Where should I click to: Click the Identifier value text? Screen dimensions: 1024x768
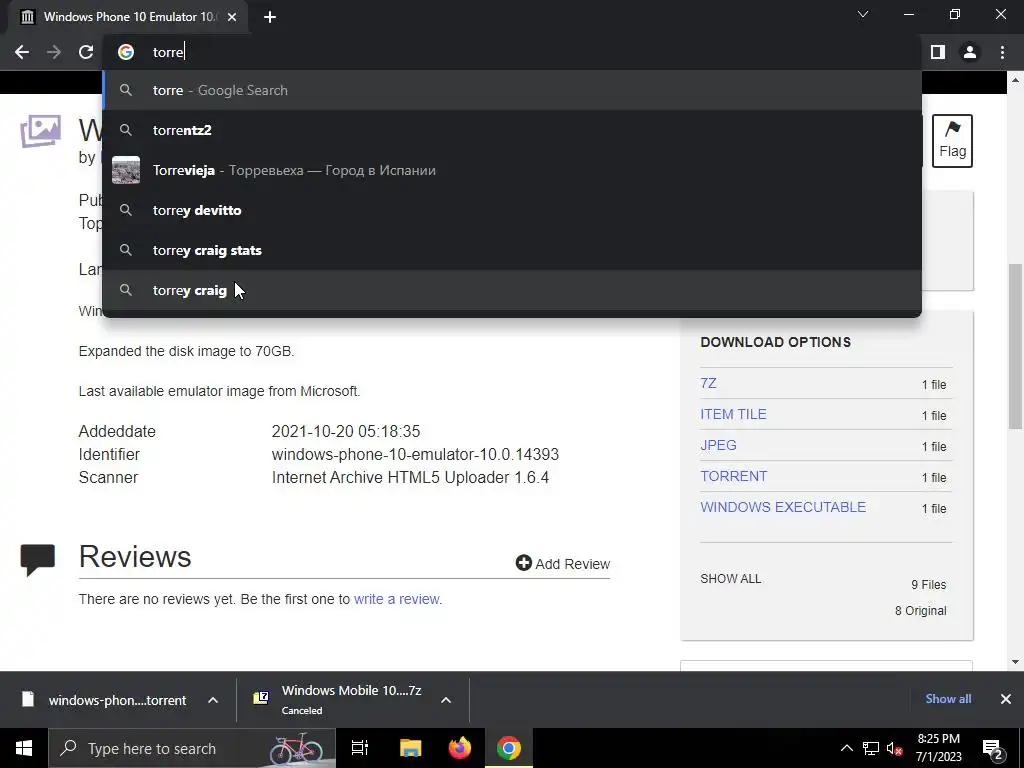[x=415, y=455]
